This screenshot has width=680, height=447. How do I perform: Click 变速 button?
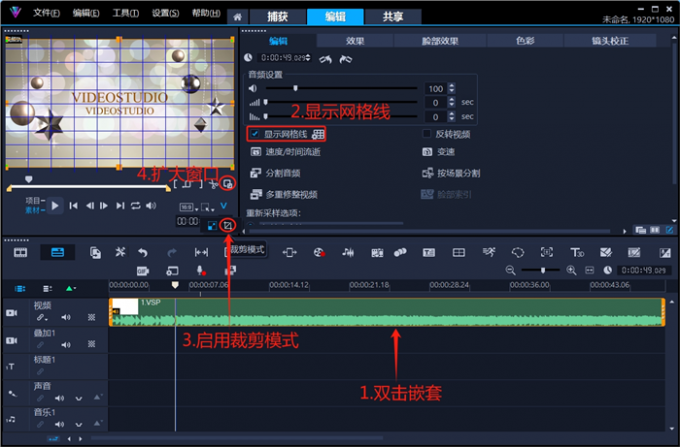click(x=438, y=152)
